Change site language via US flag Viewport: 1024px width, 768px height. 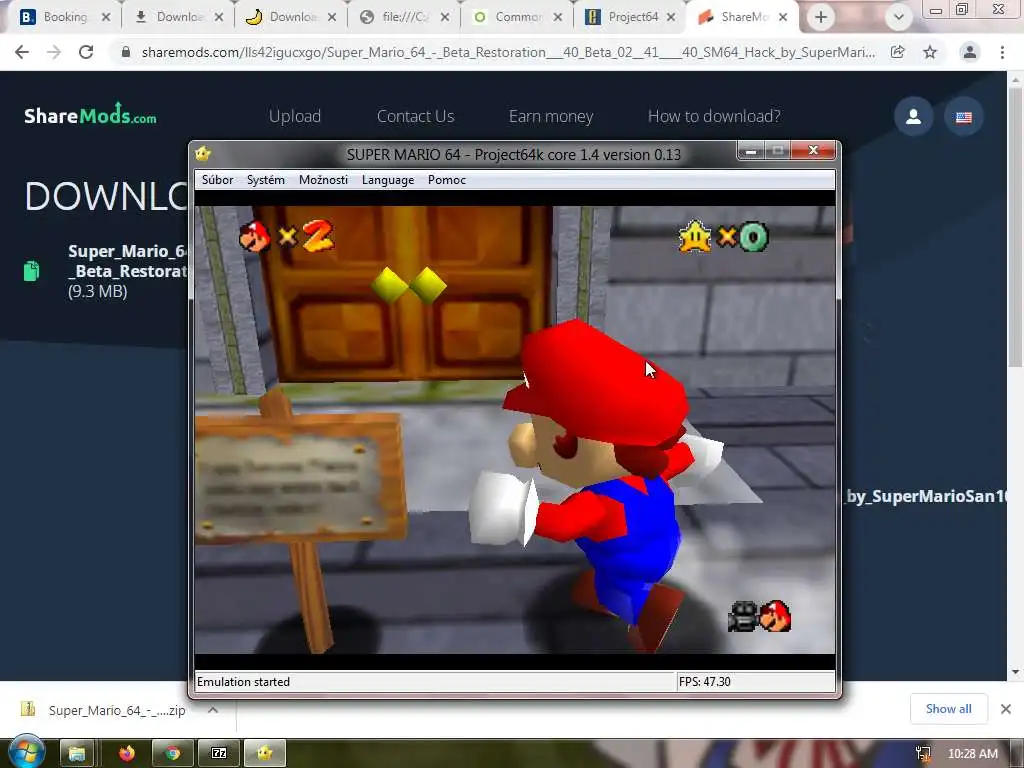coord(964,117)
